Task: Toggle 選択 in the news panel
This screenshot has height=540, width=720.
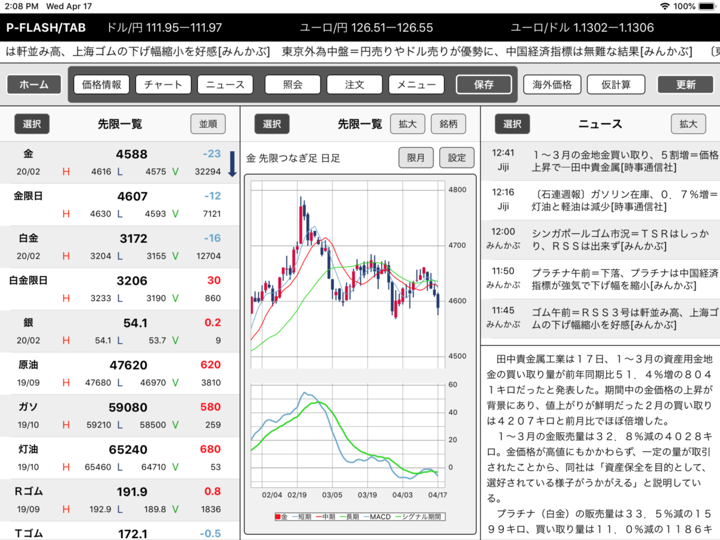Action: (x=511, y=124)
